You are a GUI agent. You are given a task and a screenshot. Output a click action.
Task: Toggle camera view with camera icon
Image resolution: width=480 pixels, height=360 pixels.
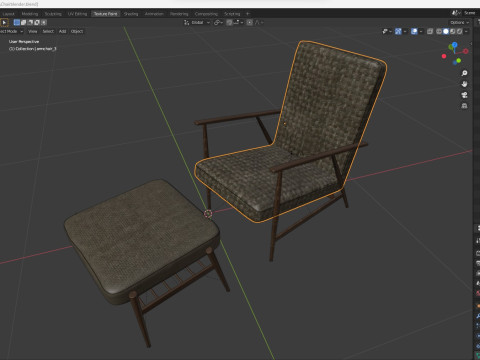pos(464,95)
